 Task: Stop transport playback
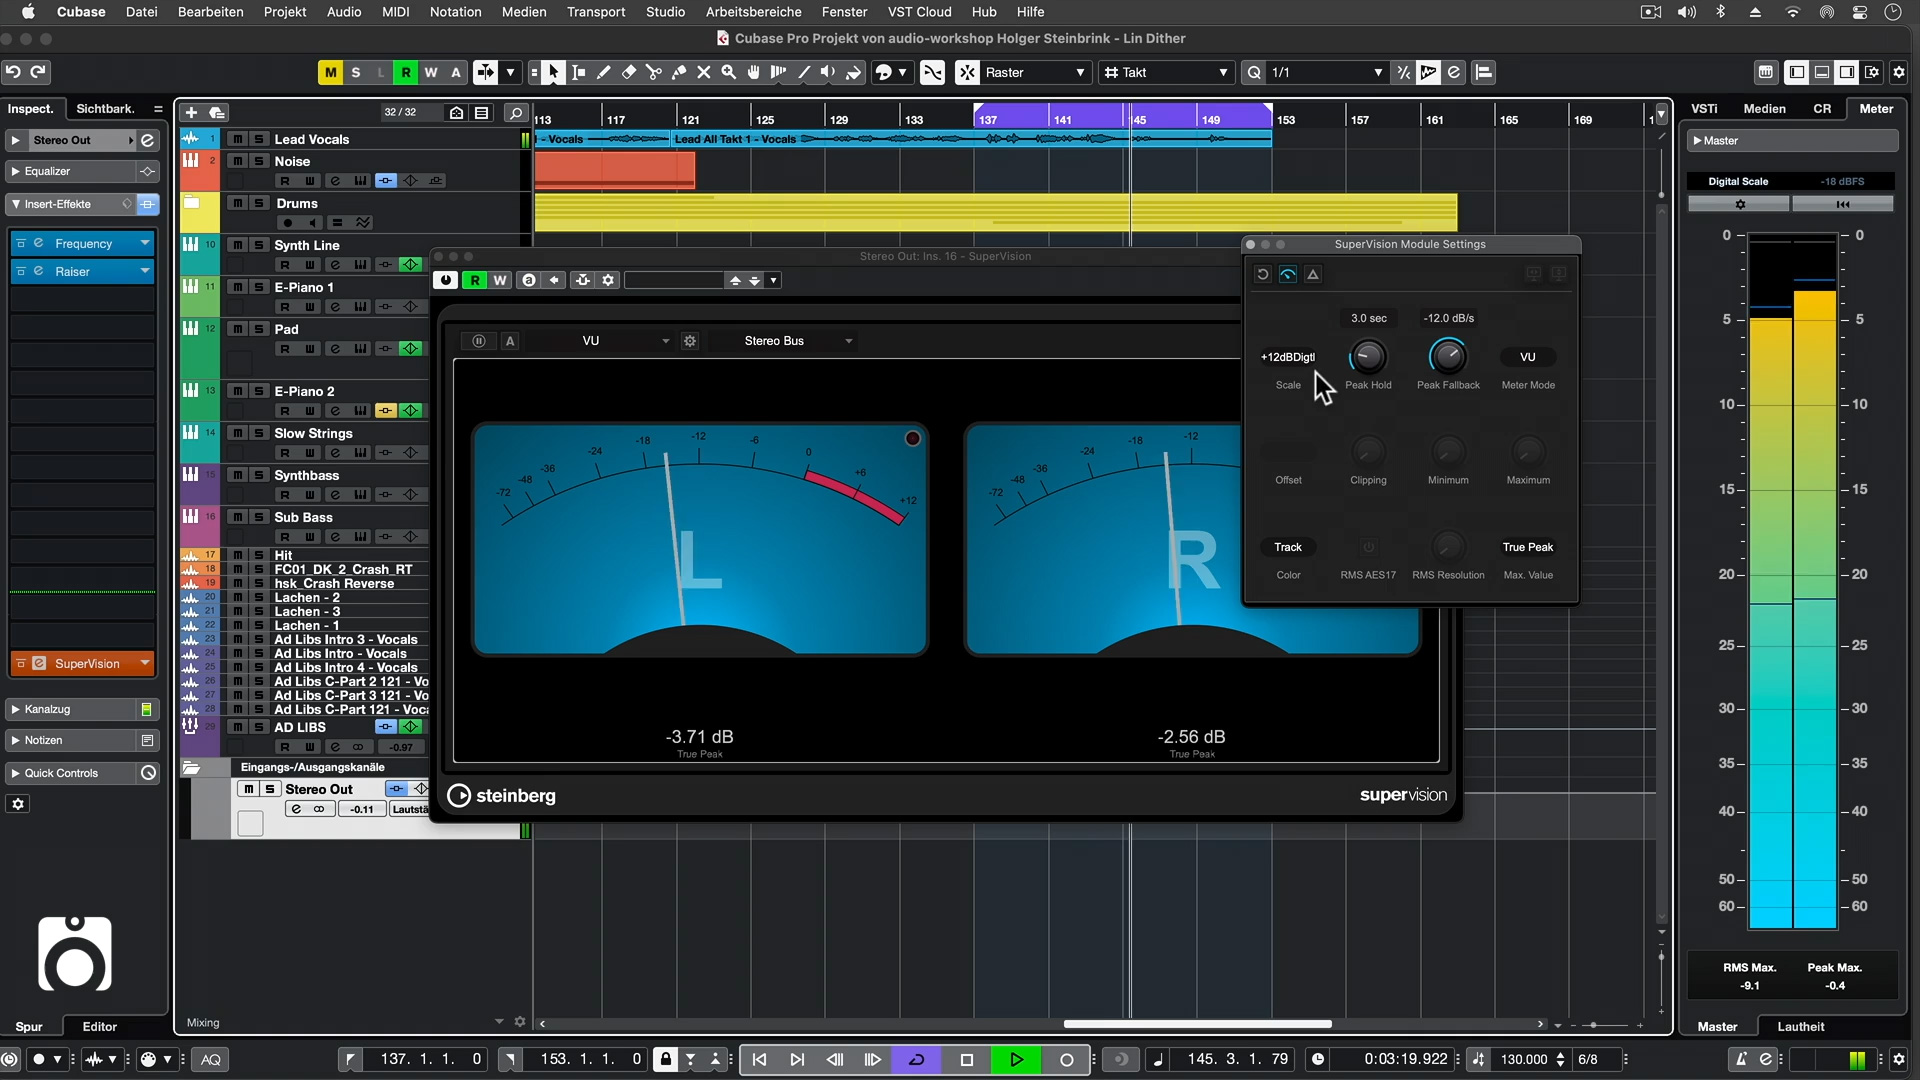coord(966,1060)
